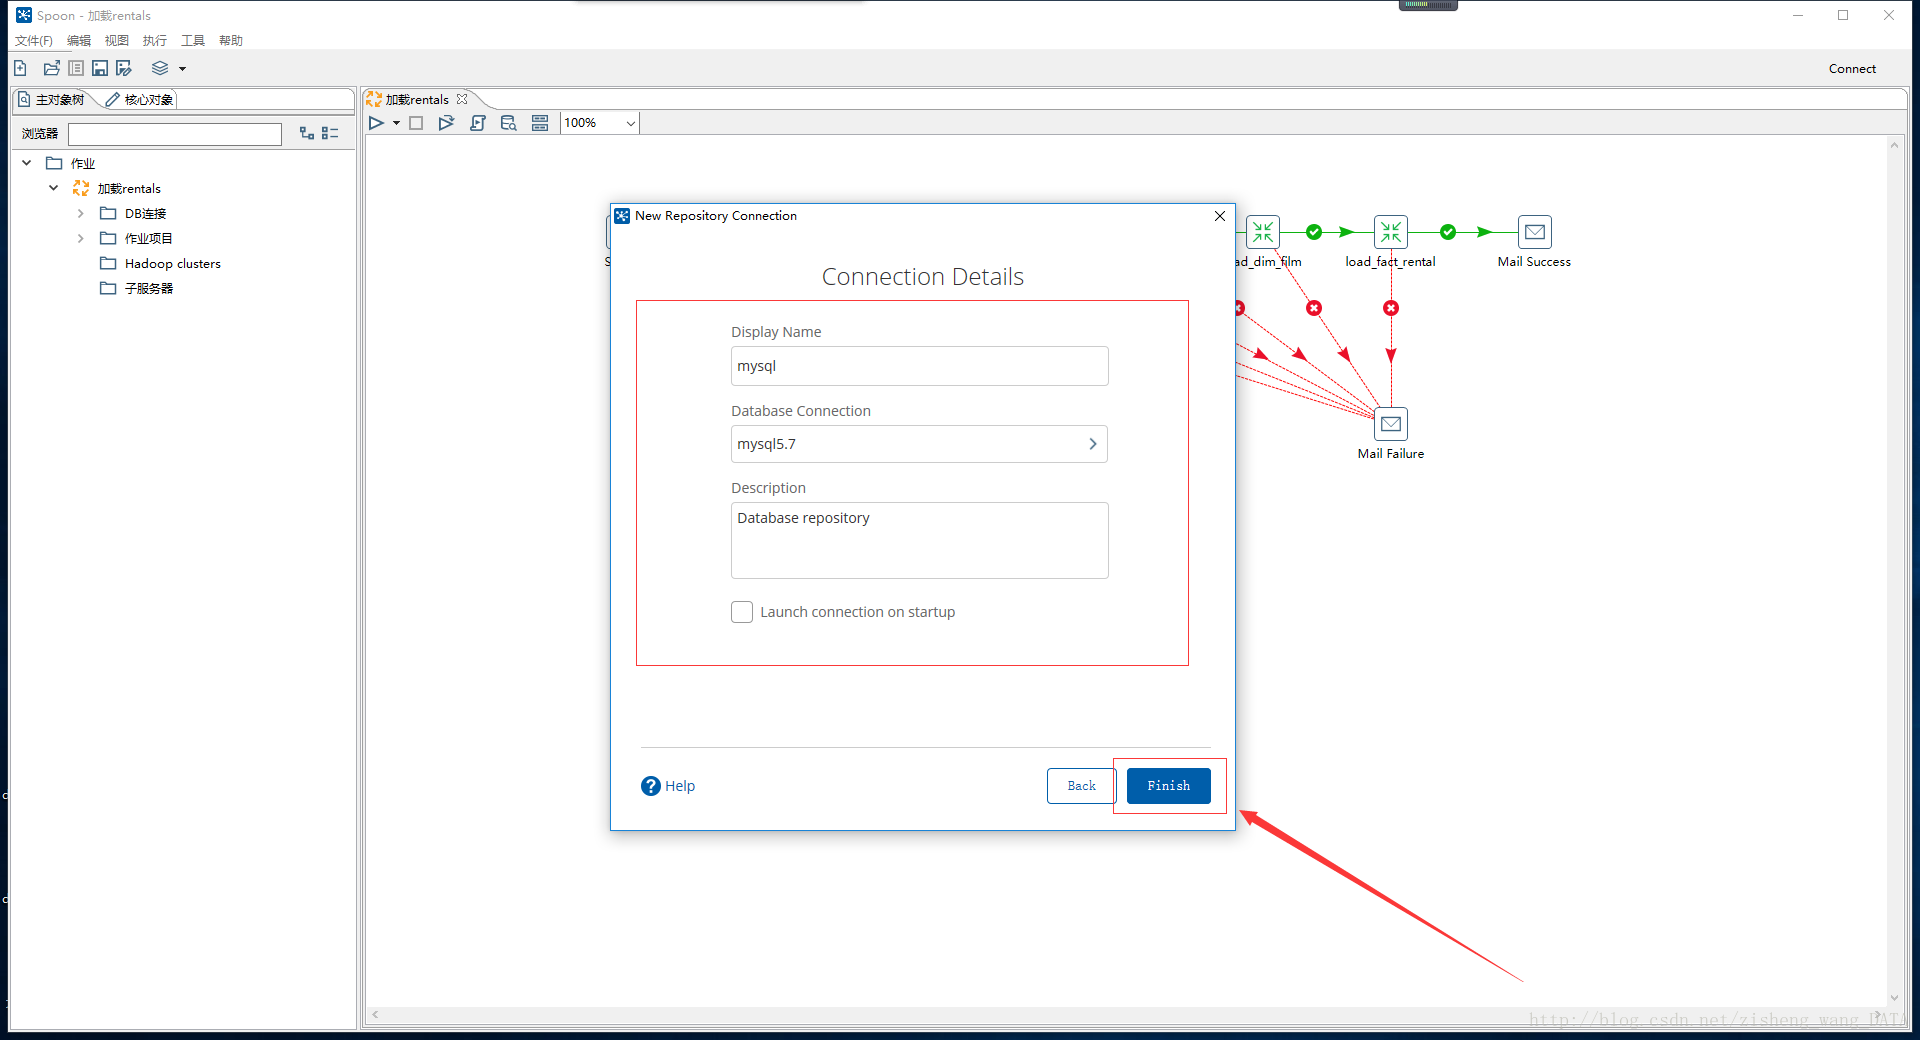Click the replay job icon
The width and height of the screenshot is (1920, 1040).
coord(446,123)
